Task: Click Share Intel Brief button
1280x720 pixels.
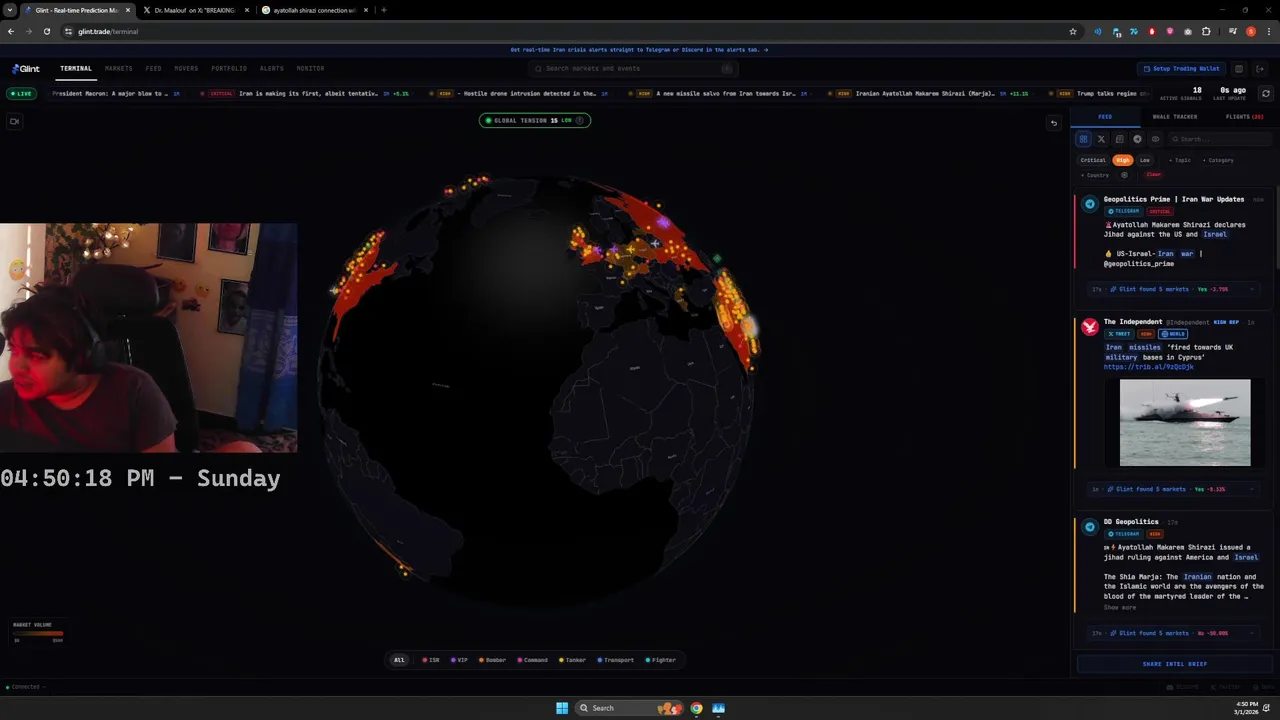Action: [1175, 664]
